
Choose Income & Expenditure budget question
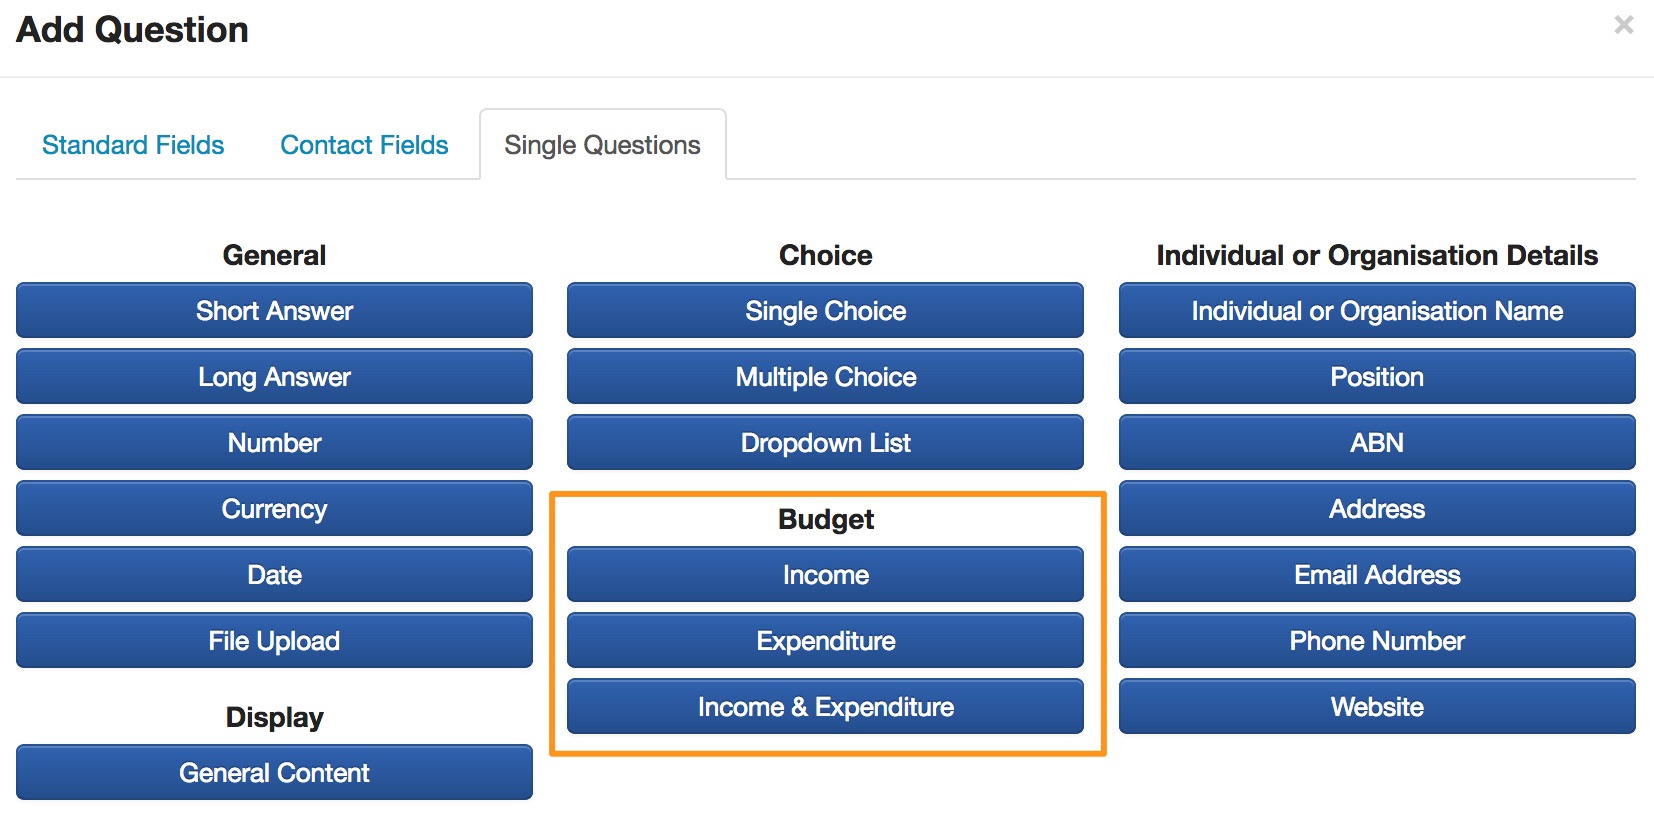(x=825, y=707)
